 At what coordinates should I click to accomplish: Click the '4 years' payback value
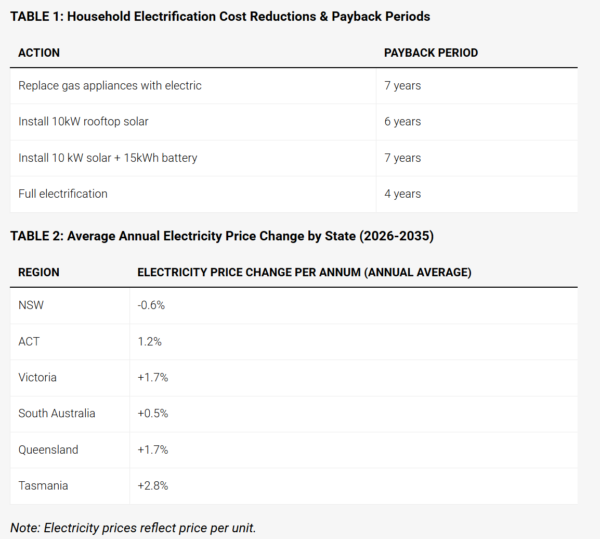(x=402, y=194)
